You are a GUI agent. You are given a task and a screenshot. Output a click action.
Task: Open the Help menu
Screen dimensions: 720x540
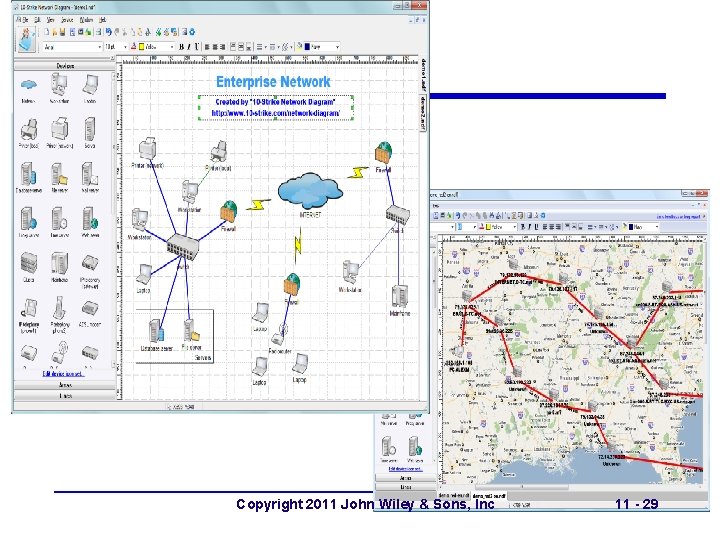pyautogui.click(x=102, y=20)
